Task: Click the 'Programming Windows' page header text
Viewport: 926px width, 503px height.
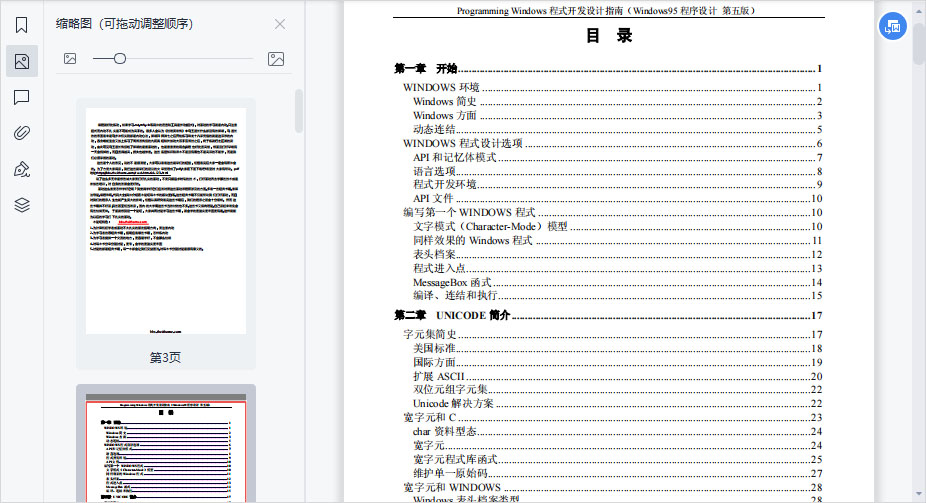Action: pos(606,11)
